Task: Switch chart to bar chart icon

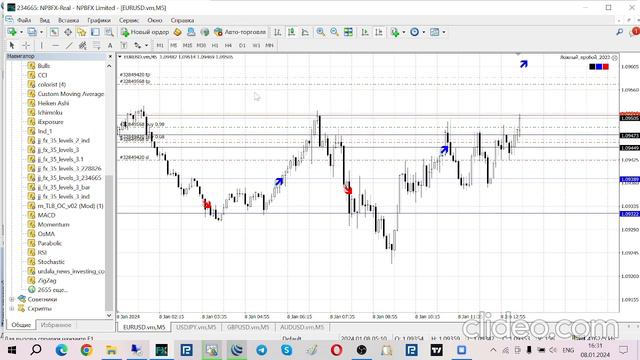Action: [278, 32]
